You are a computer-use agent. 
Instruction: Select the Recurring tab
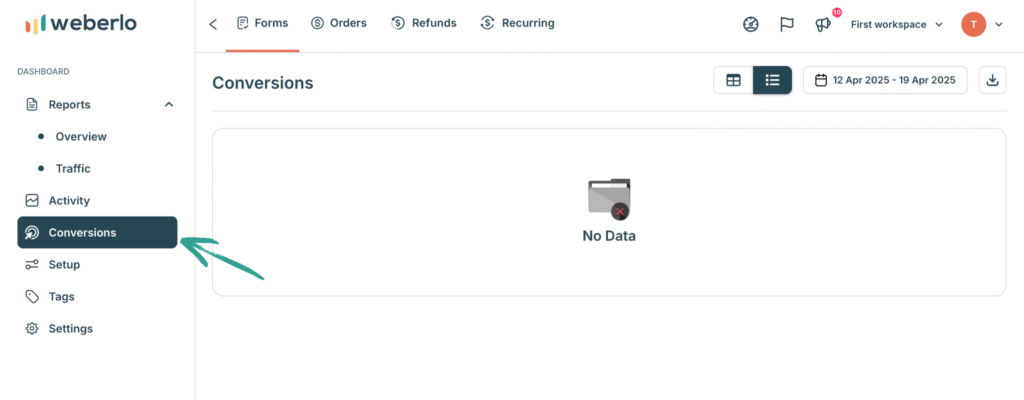coord(517,24)
